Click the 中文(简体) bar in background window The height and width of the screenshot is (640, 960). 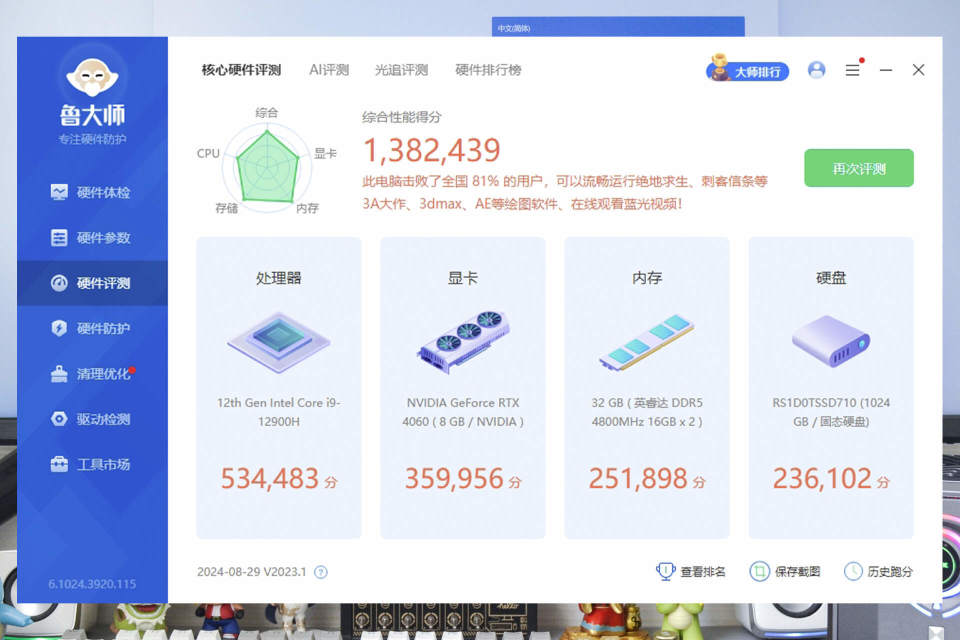click(618, 28)
